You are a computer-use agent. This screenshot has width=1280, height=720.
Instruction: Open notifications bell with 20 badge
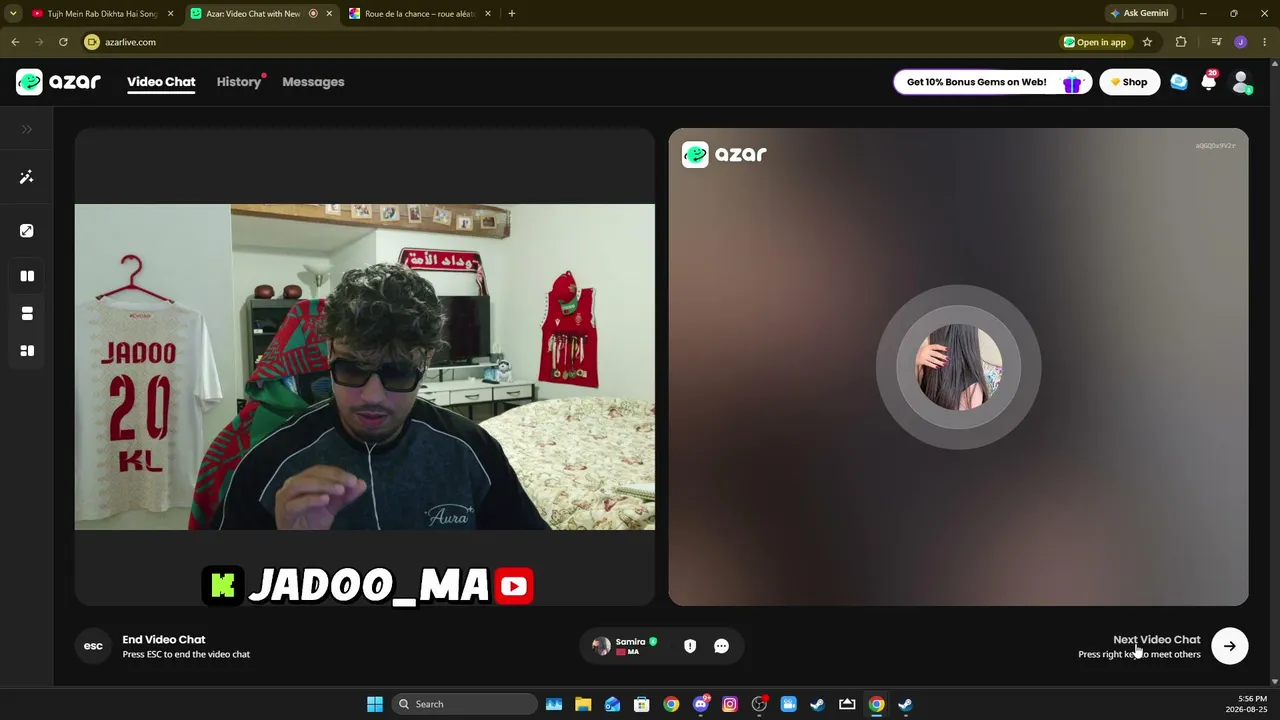pos(1209,82)
